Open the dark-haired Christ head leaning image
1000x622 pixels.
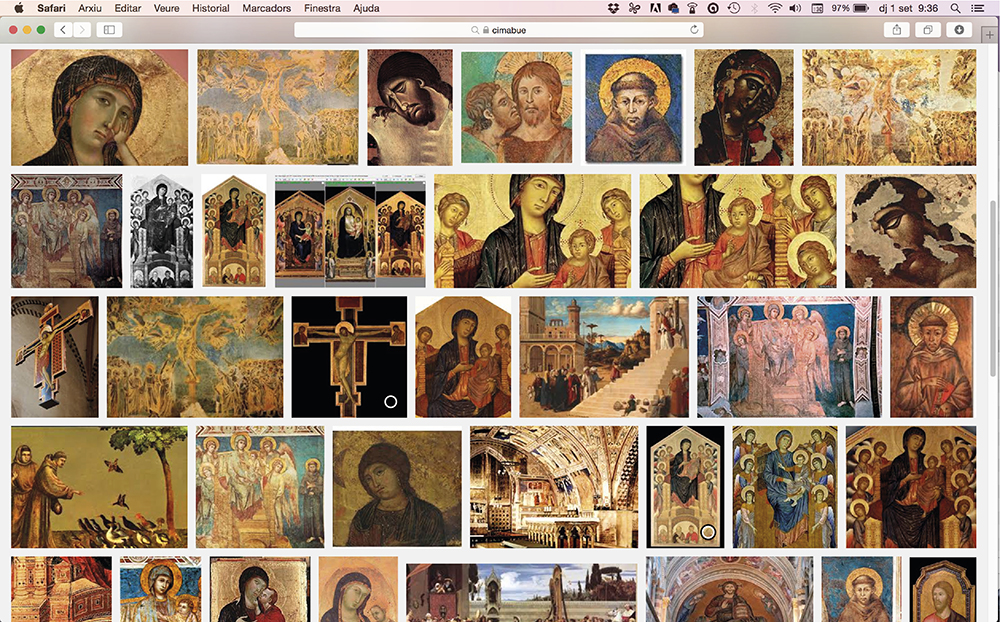409,107
